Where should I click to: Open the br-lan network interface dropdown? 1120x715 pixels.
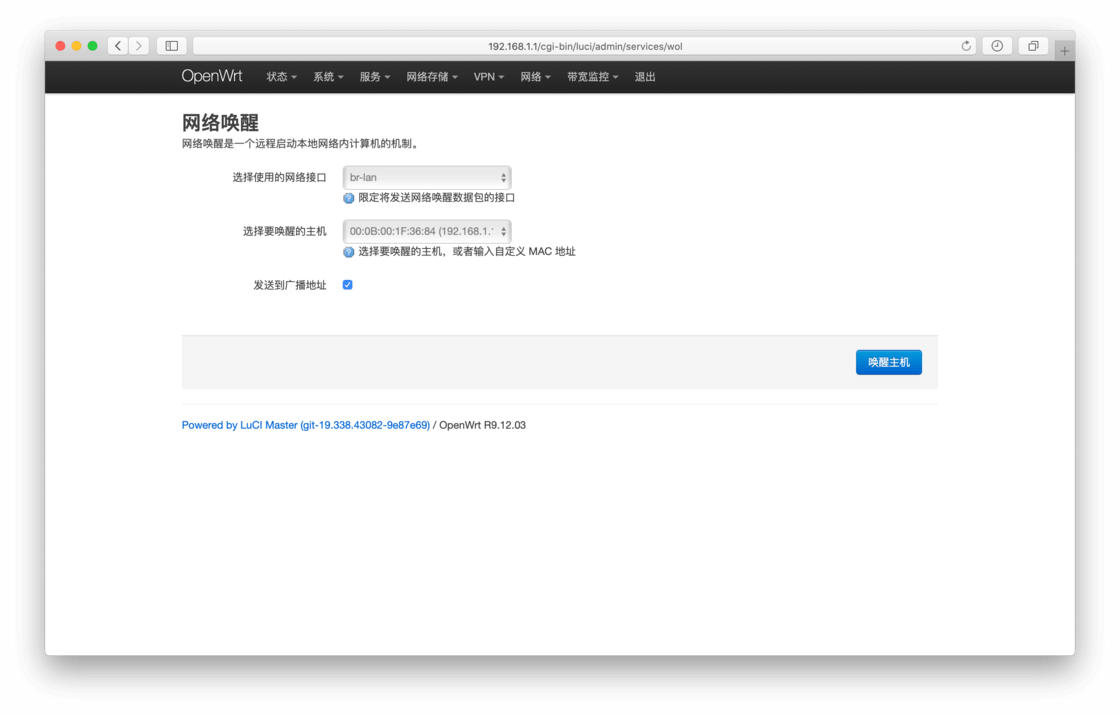pyautogui.click(x=427, y=177)
